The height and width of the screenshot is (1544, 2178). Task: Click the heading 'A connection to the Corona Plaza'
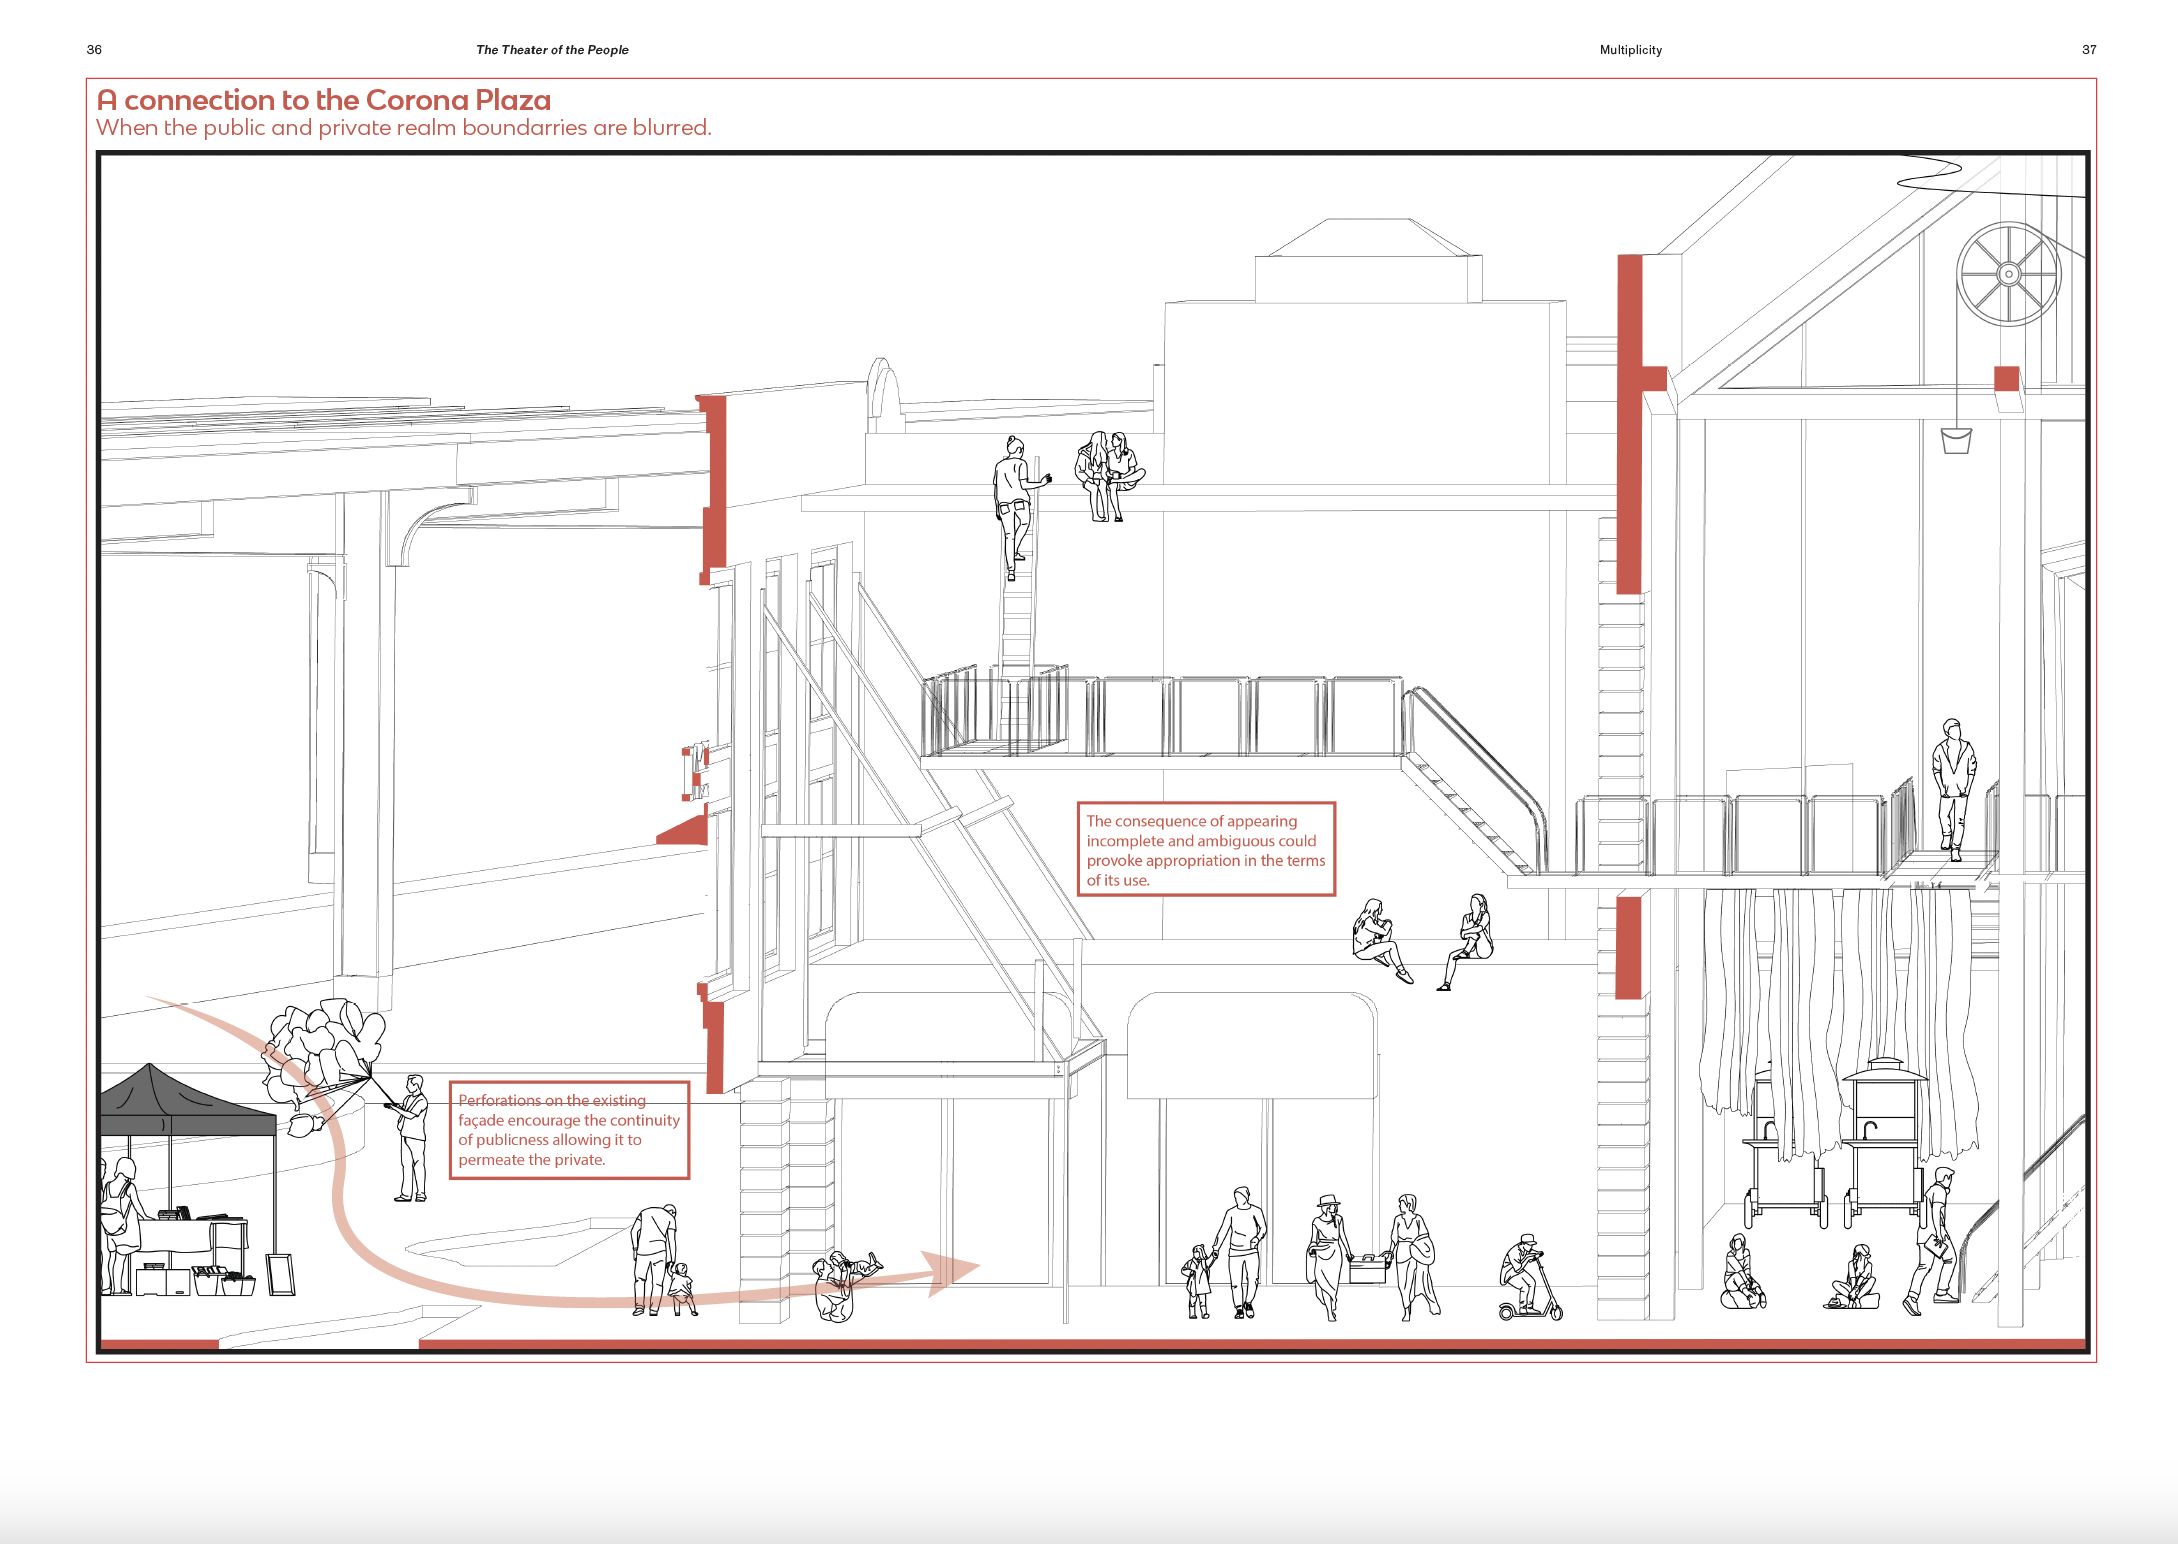coord(324,100)
